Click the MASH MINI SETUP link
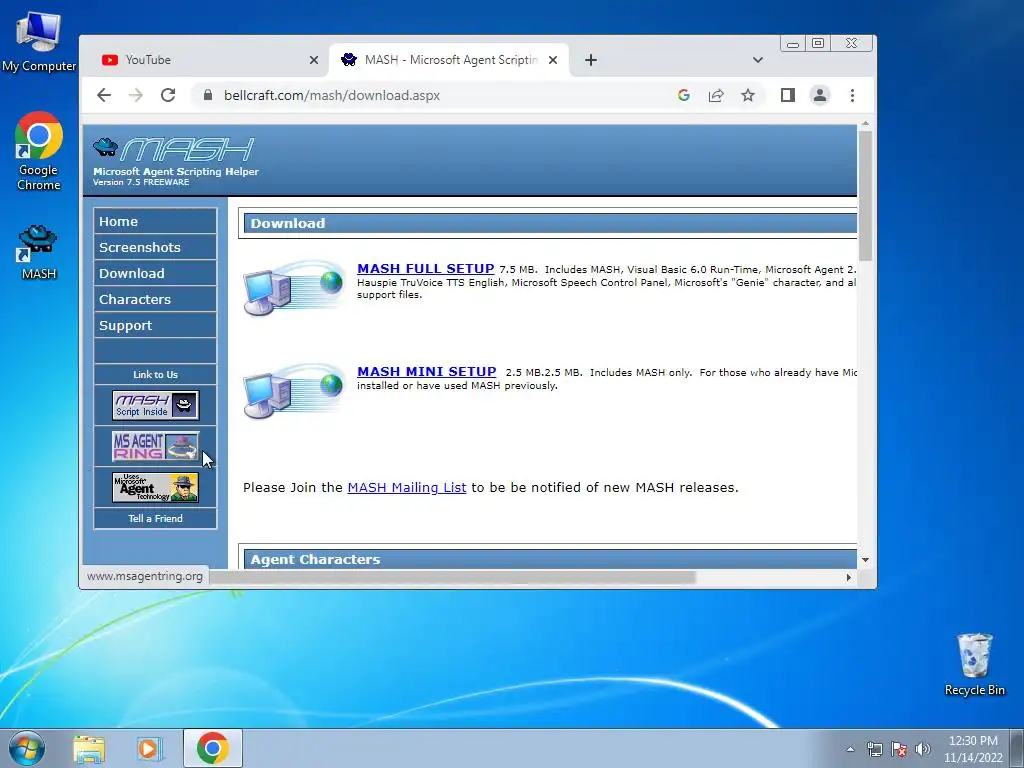The image size is (1024, 768). tap(426, 372)
